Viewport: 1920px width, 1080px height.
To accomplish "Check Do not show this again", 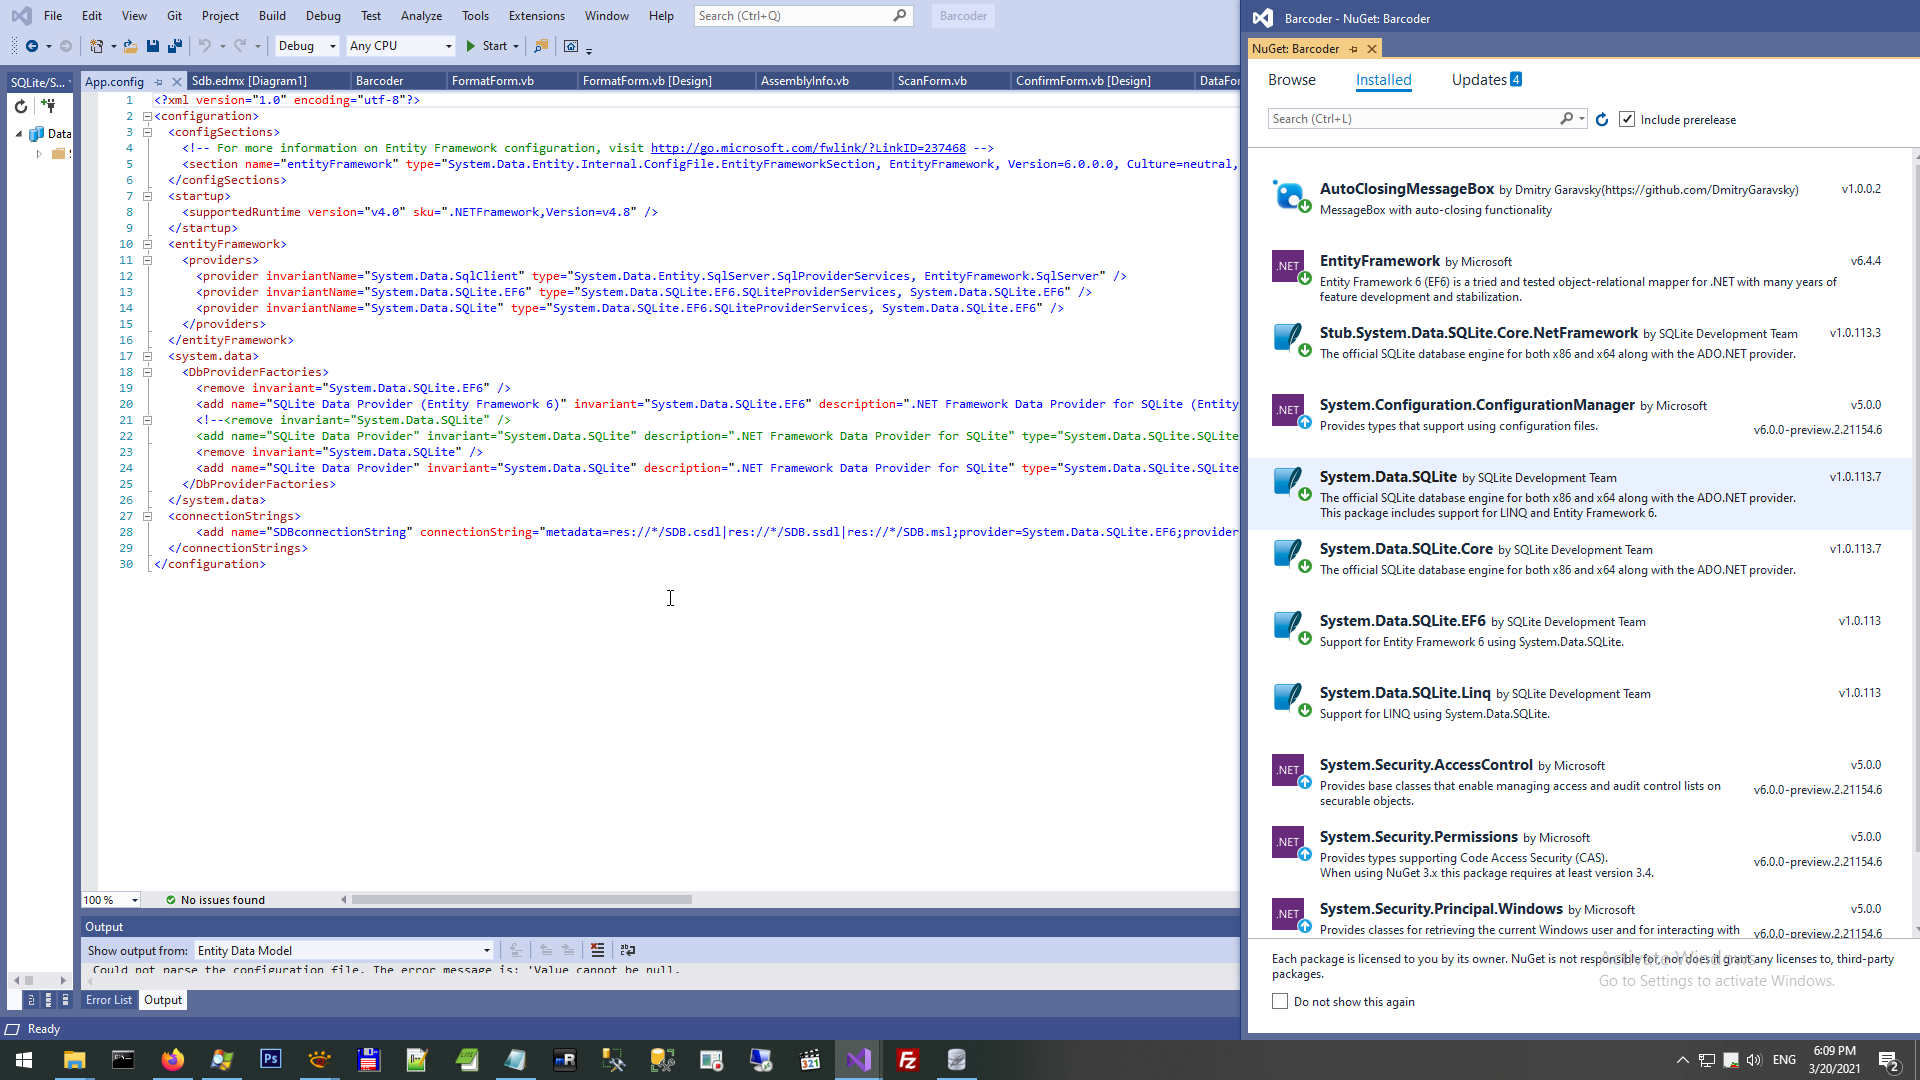I will [1280, 1001].
